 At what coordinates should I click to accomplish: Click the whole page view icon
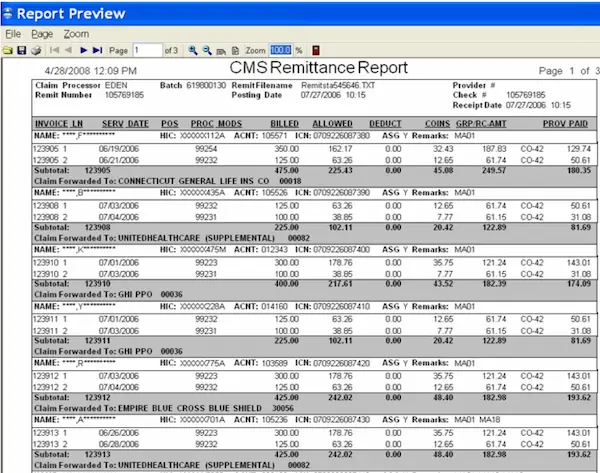[x=235, y=51]
